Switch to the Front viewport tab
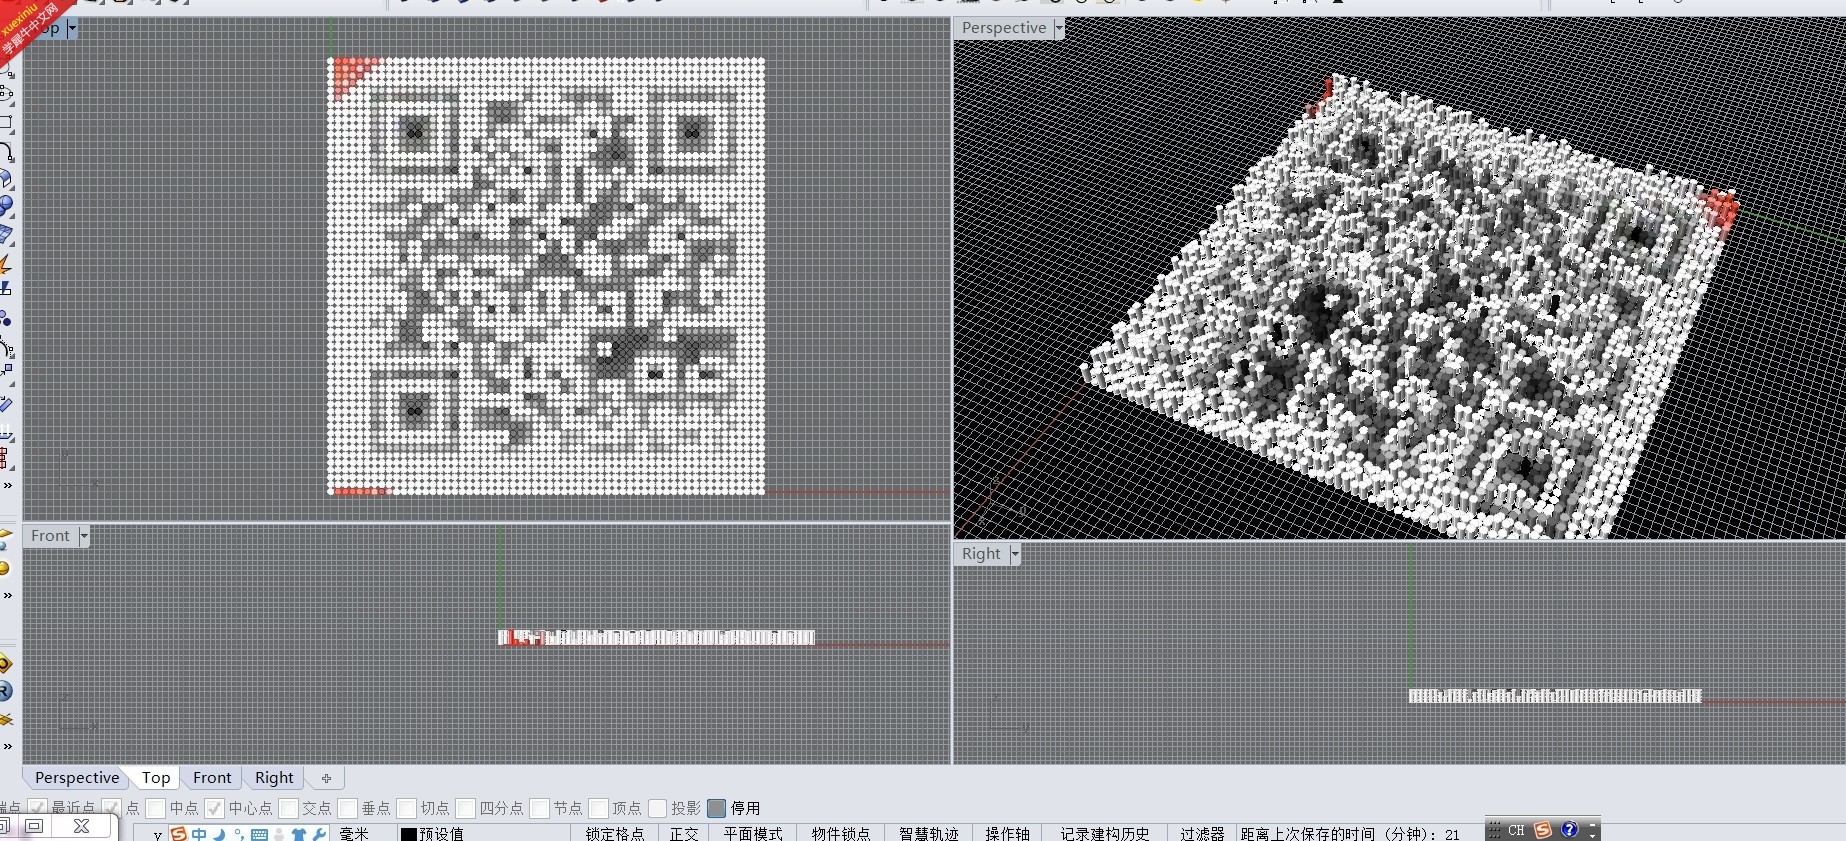 [212, 778]
